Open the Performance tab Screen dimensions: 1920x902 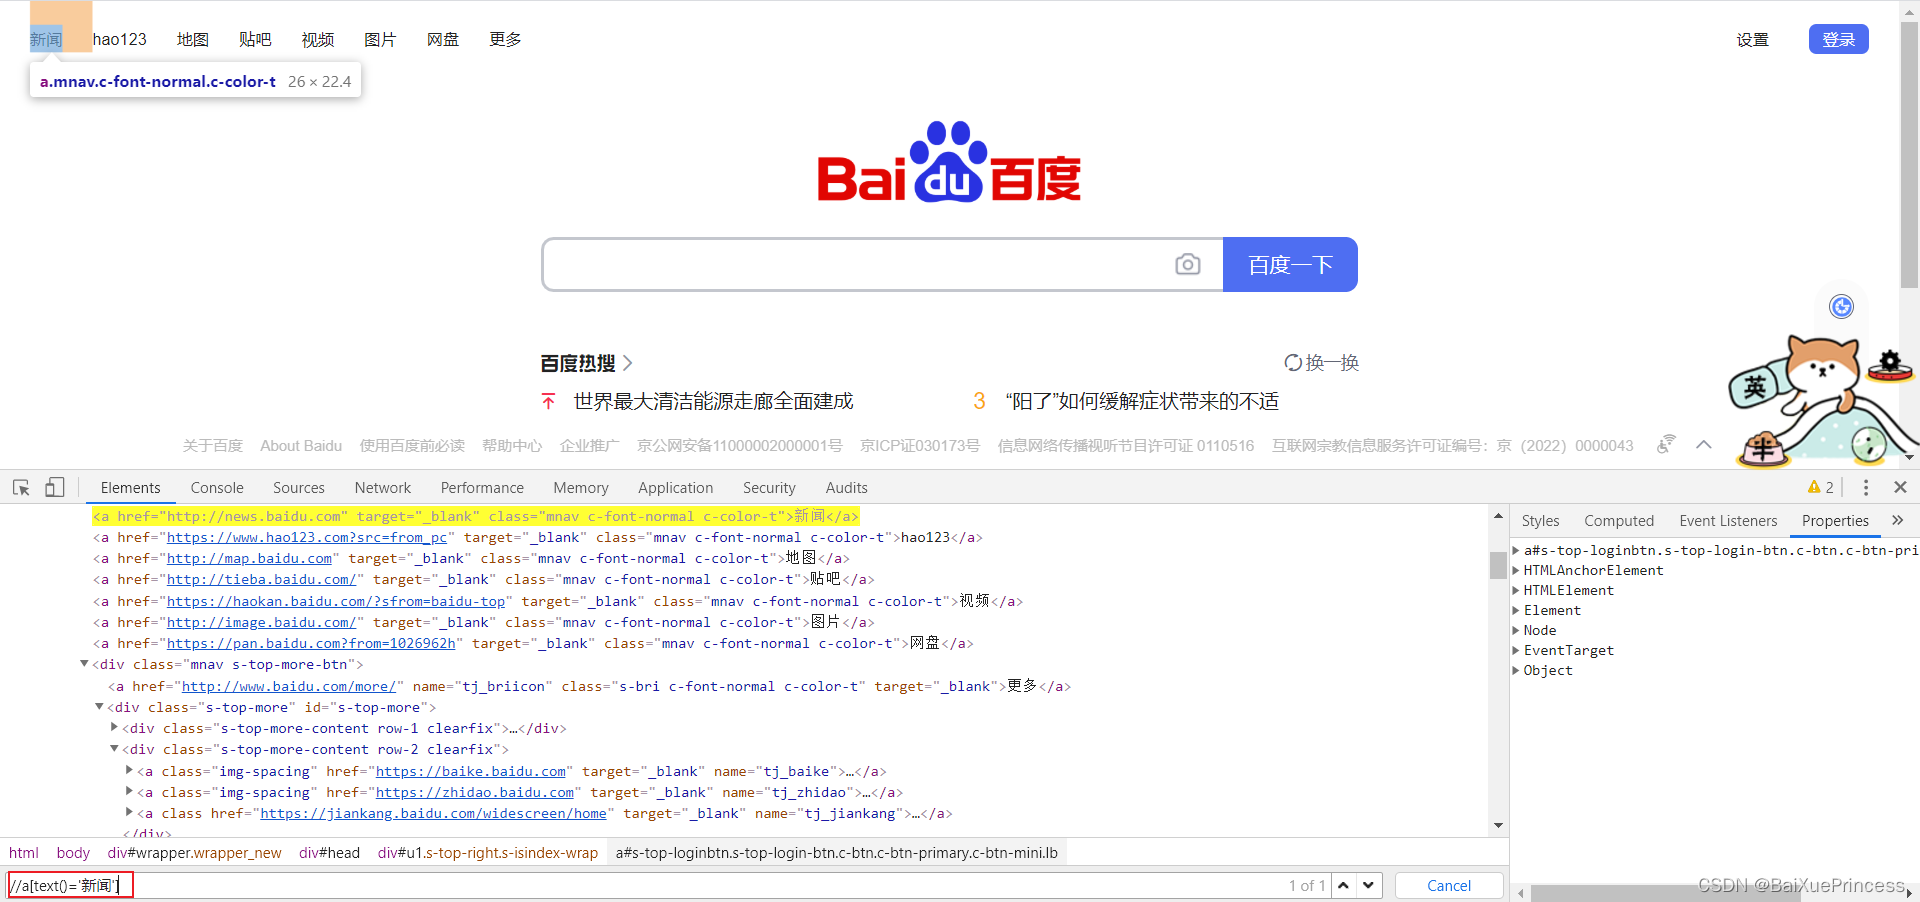(x=482, y=488)
